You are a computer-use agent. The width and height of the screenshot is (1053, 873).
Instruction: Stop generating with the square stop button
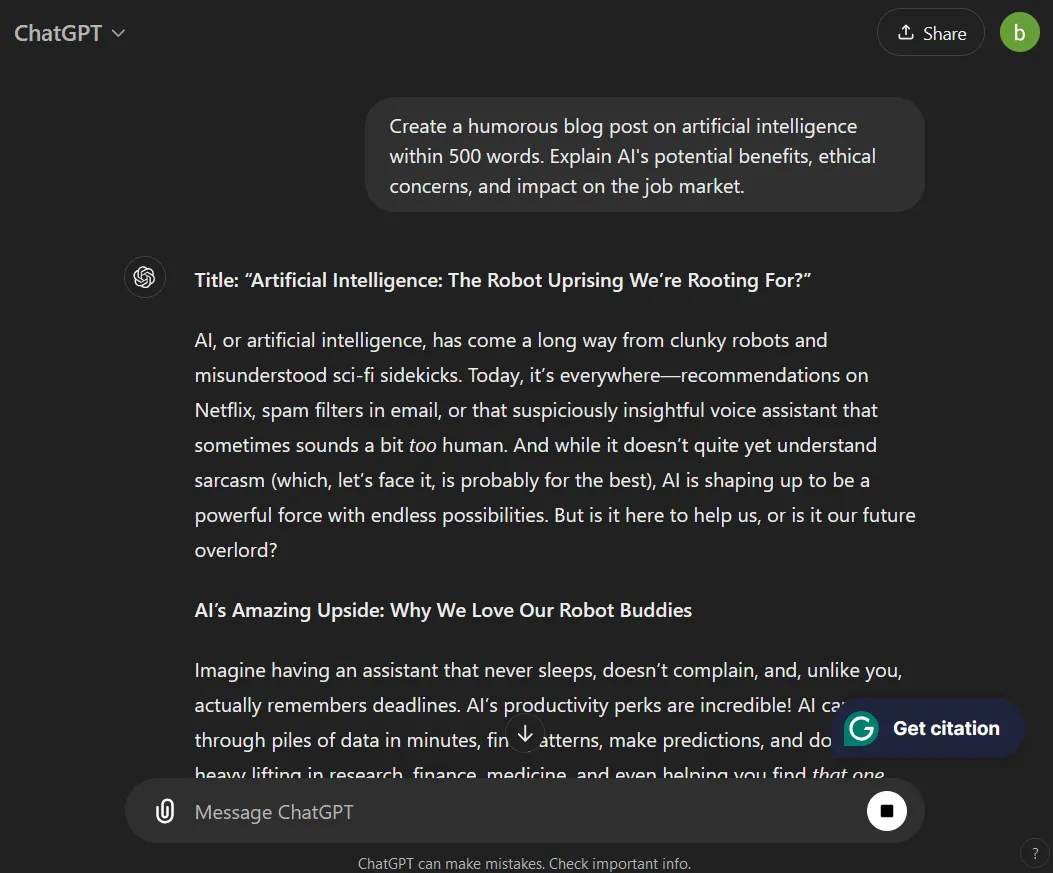coord(886,811)
